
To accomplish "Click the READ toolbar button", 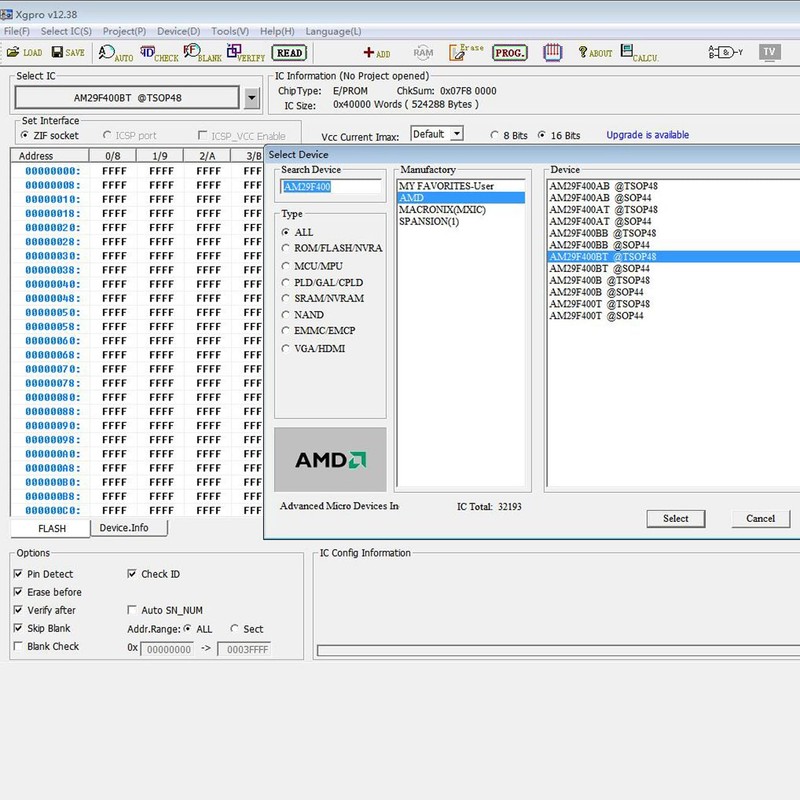I will point(289,53).
